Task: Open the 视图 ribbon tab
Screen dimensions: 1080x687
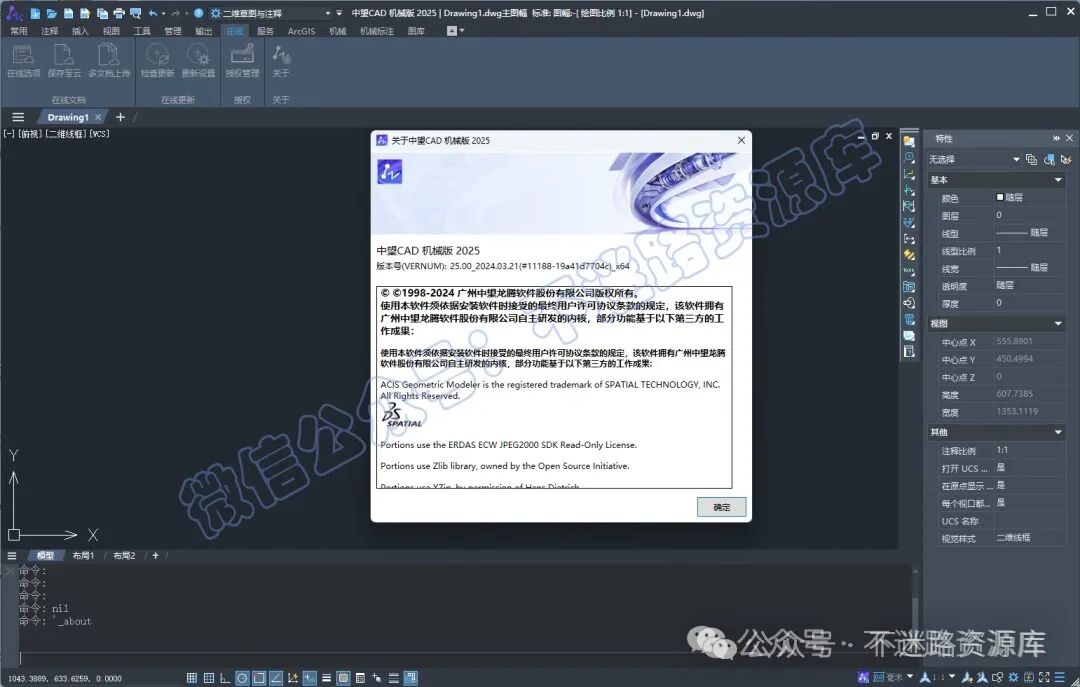Action: (x=111, y=31)
